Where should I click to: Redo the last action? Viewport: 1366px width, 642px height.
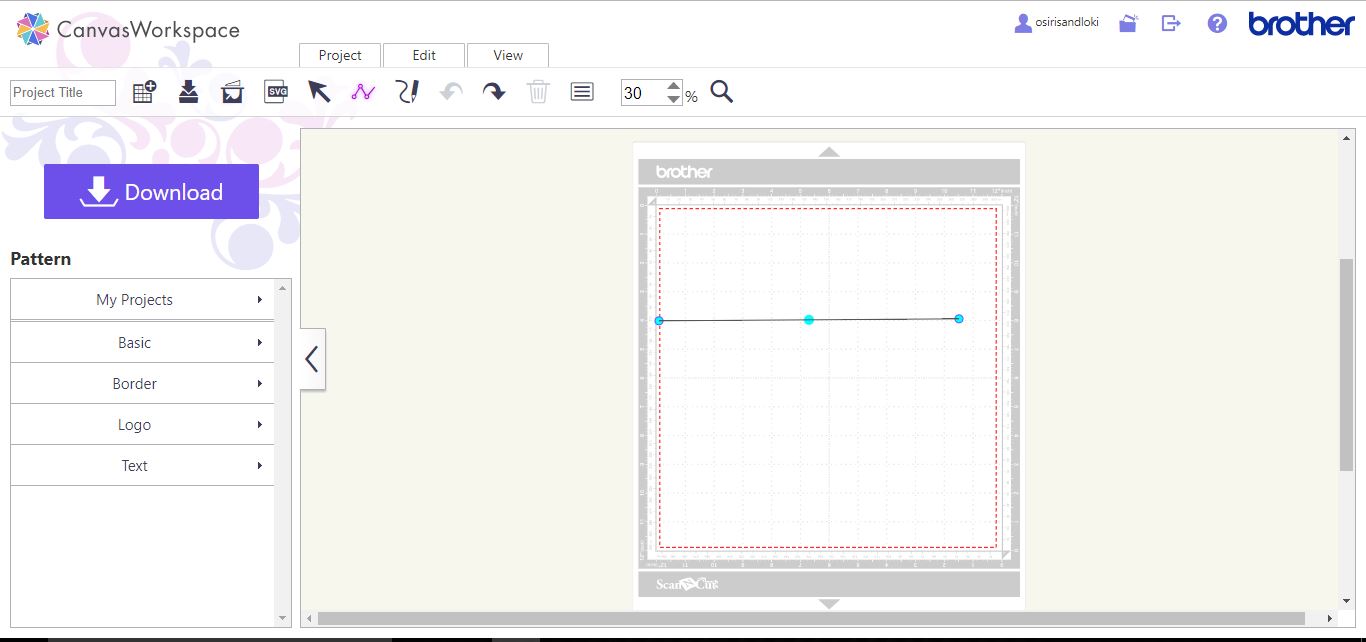[x=494, y=91]
